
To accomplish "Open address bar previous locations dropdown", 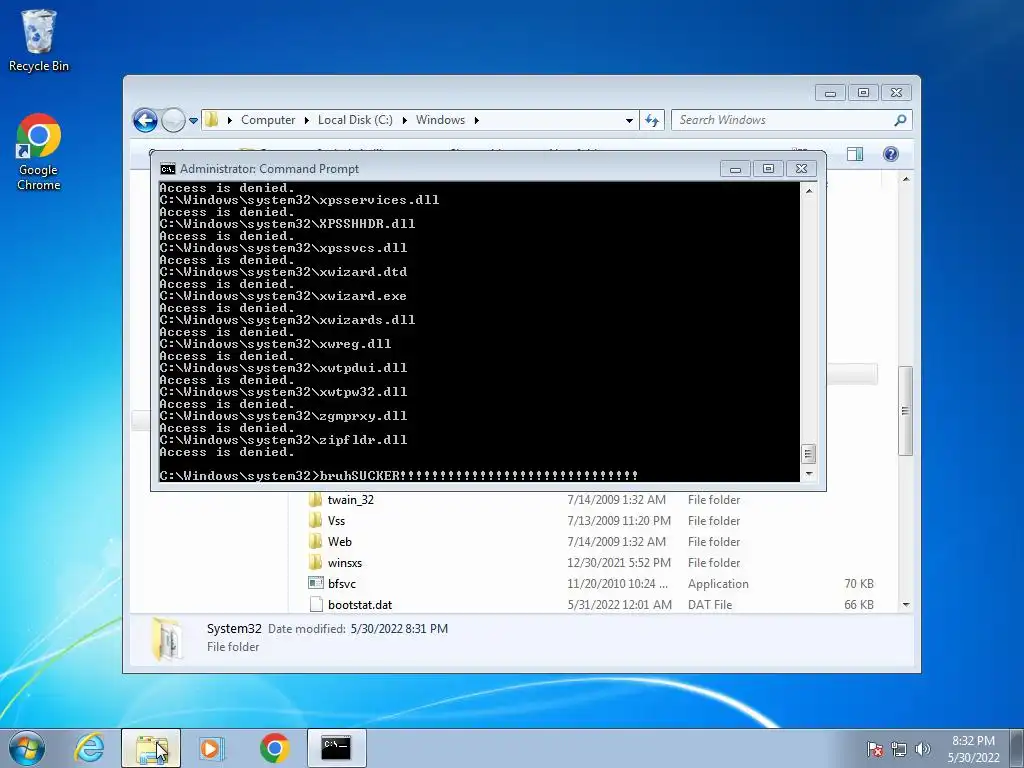I will pos(629,120).
